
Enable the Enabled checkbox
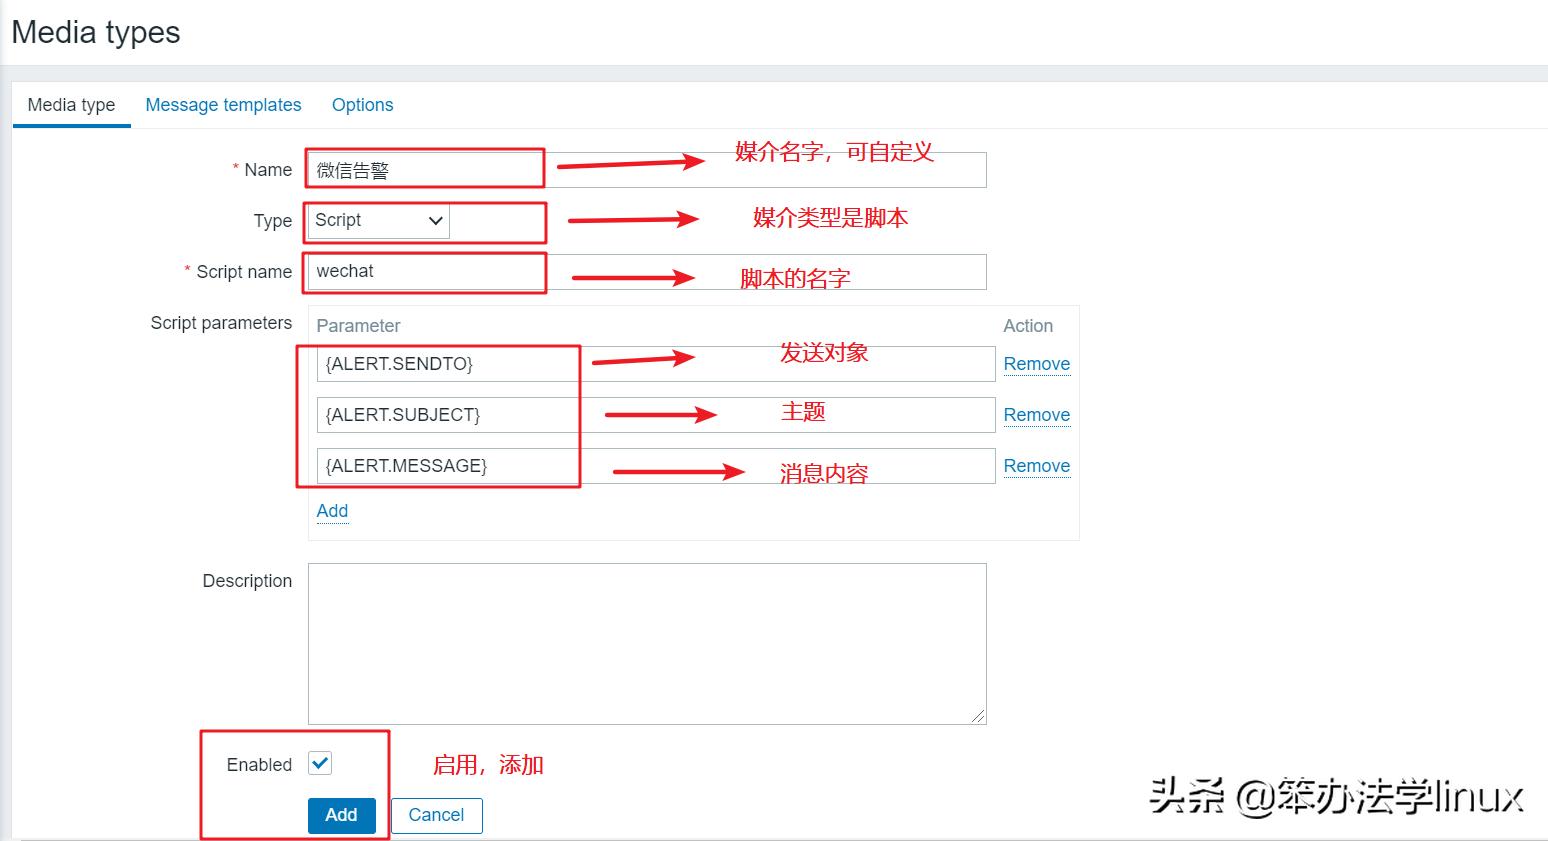tap(319, 763)
